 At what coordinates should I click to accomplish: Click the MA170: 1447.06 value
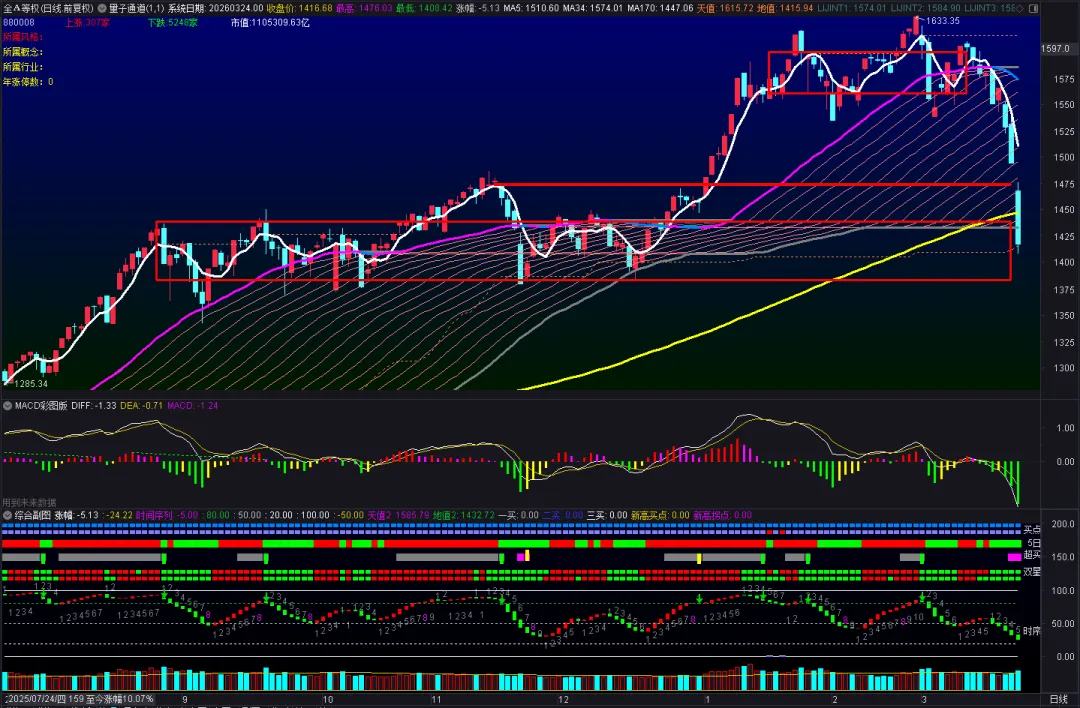(660, 8)
